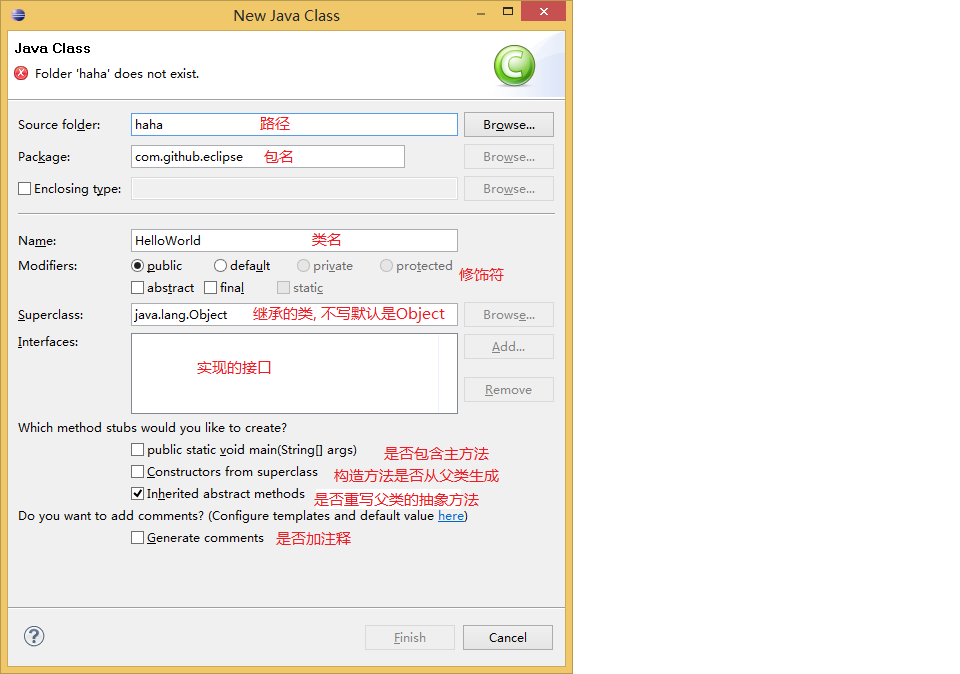Click the red error icon beside the message

(21, 73)
